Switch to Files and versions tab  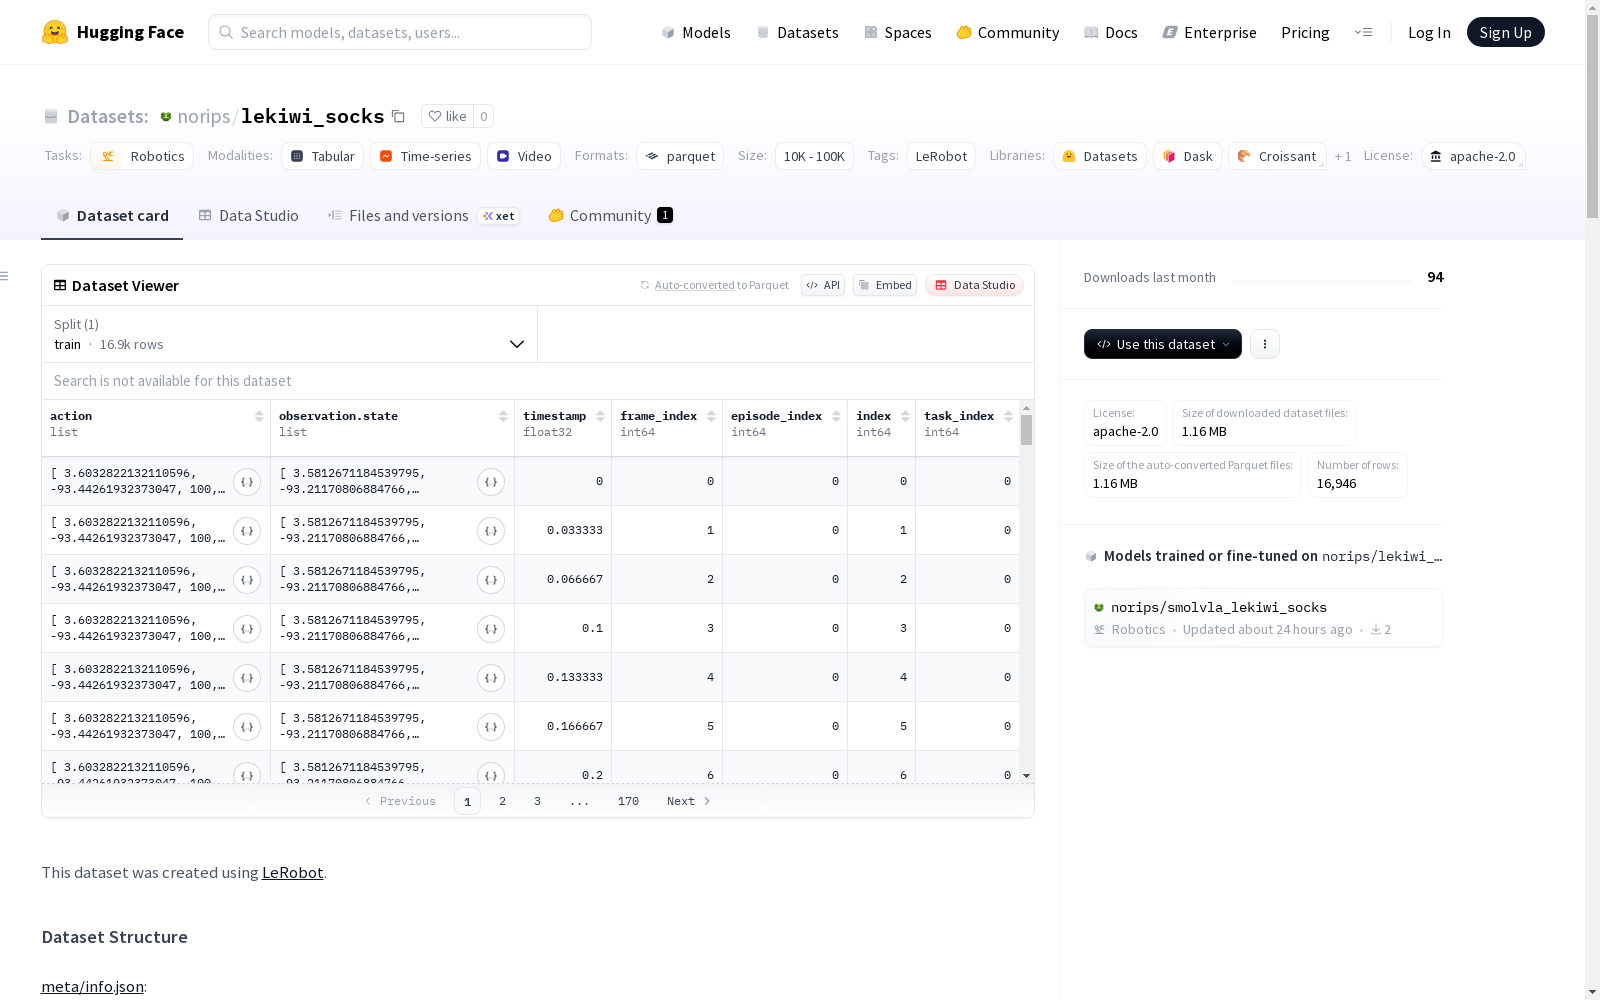coord(423,216)
